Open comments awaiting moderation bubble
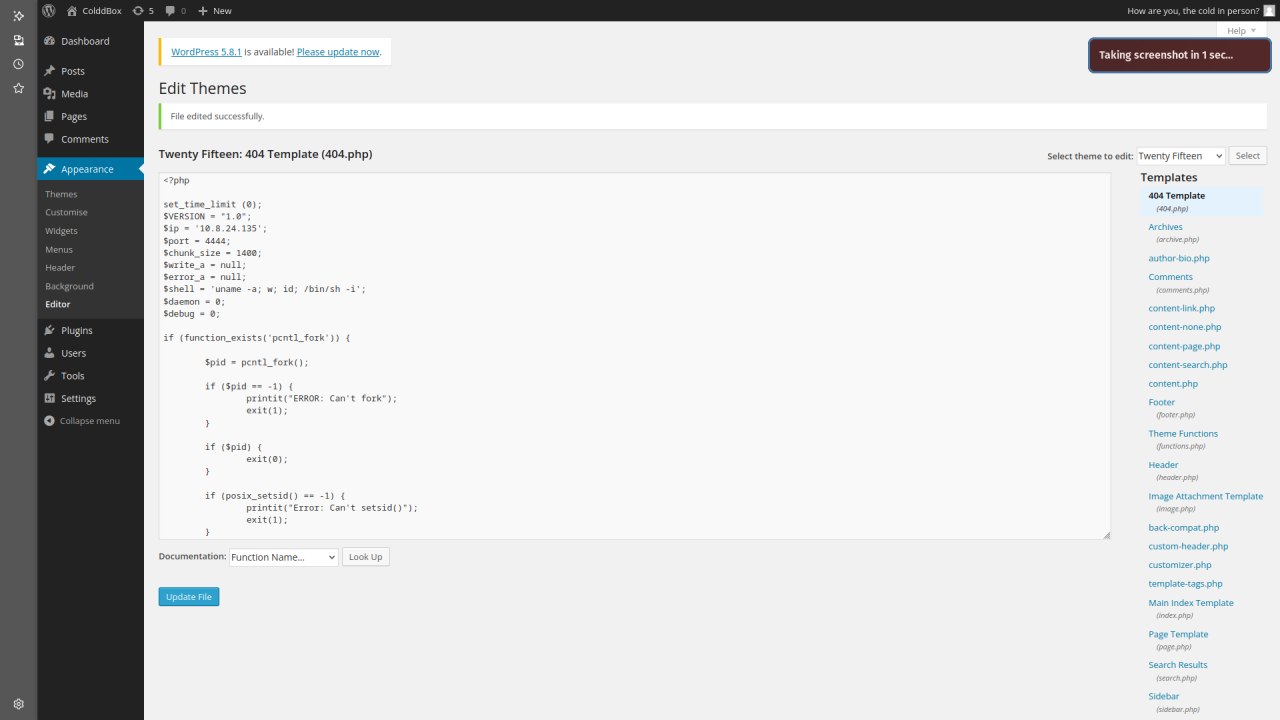 click(x=176, y=10)
